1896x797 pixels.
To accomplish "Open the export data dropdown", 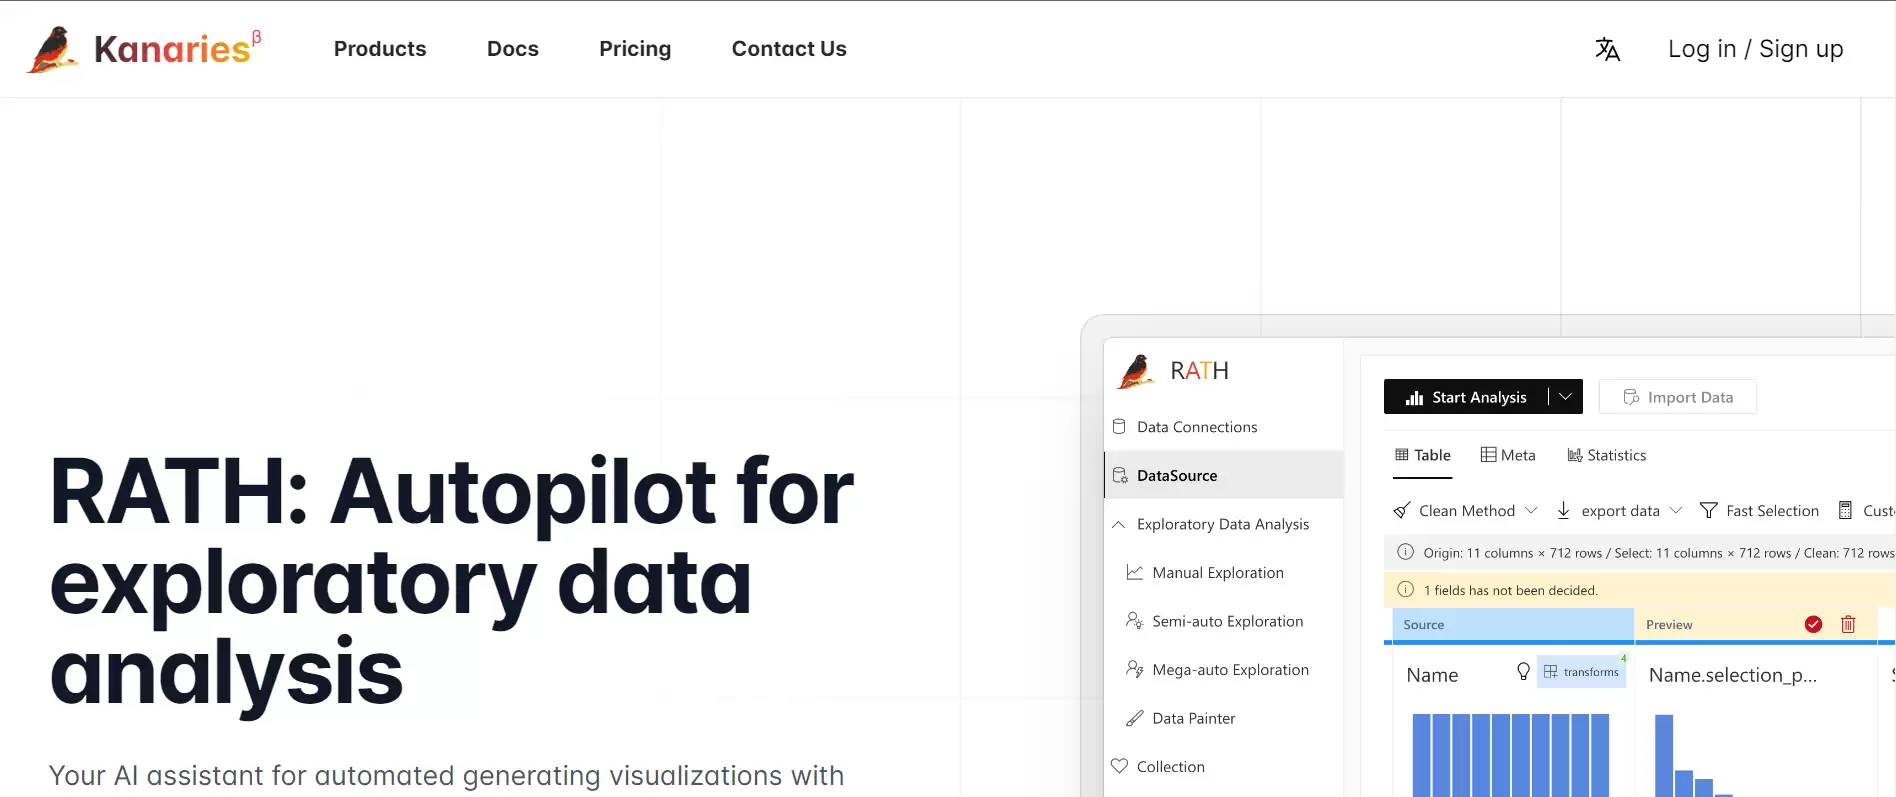I will [1676, 511].
